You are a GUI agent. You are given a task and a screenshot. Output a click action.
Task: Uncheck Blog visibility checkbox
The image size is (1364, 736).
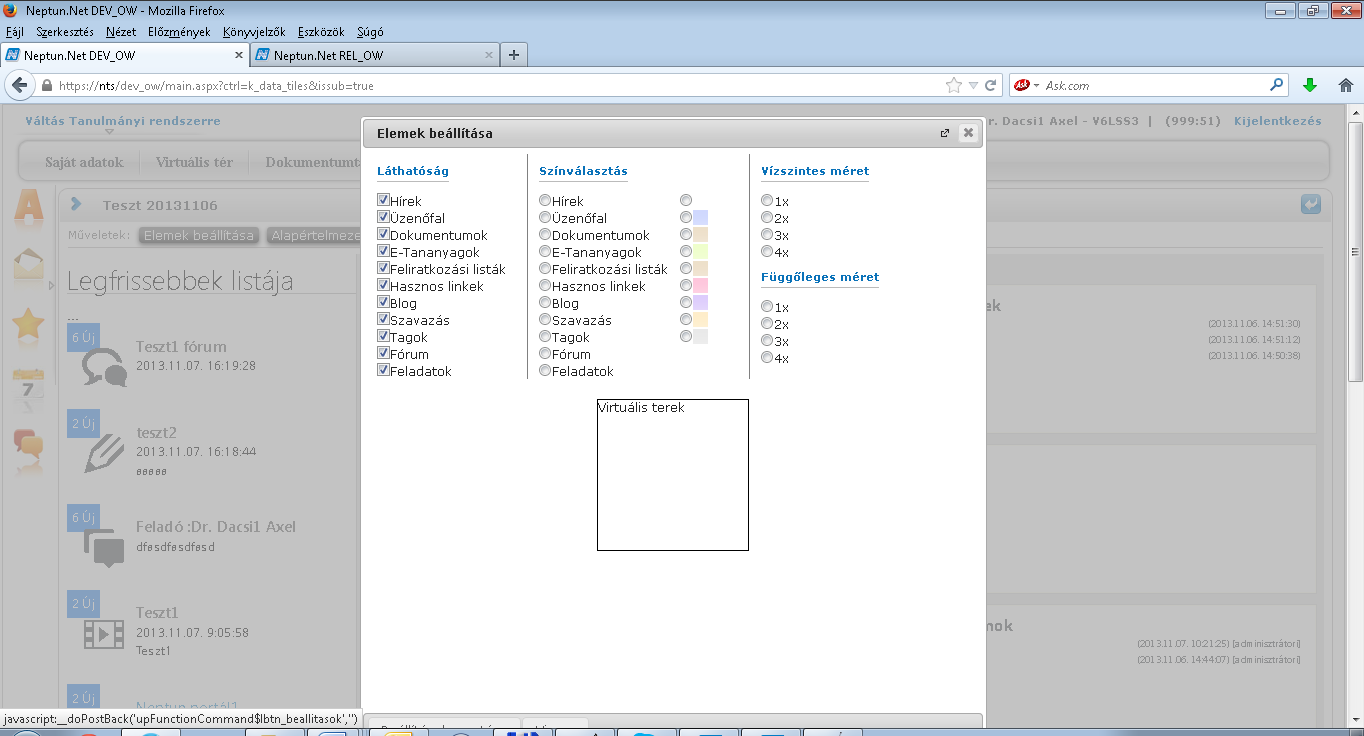point(383,303)
